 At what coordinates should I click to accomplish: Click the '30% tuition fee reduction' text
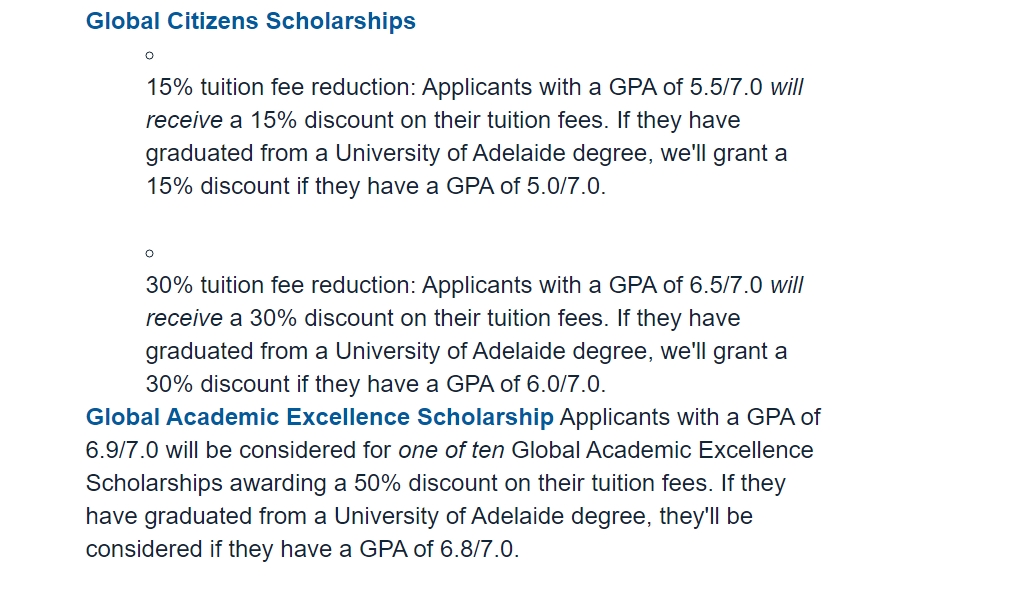(x=280, y=285)
